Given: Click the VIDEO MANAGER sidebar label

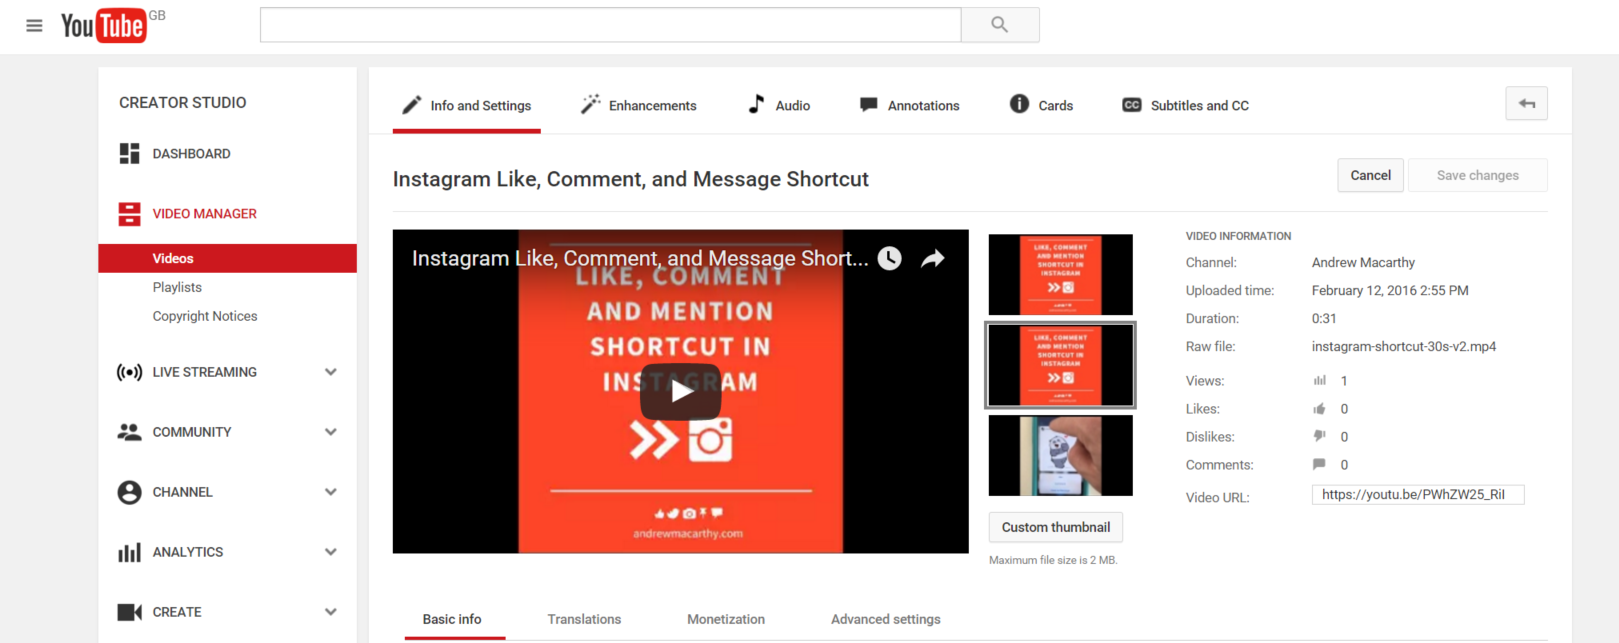Looking at the screenshot, I should click(x=205, y=213).
